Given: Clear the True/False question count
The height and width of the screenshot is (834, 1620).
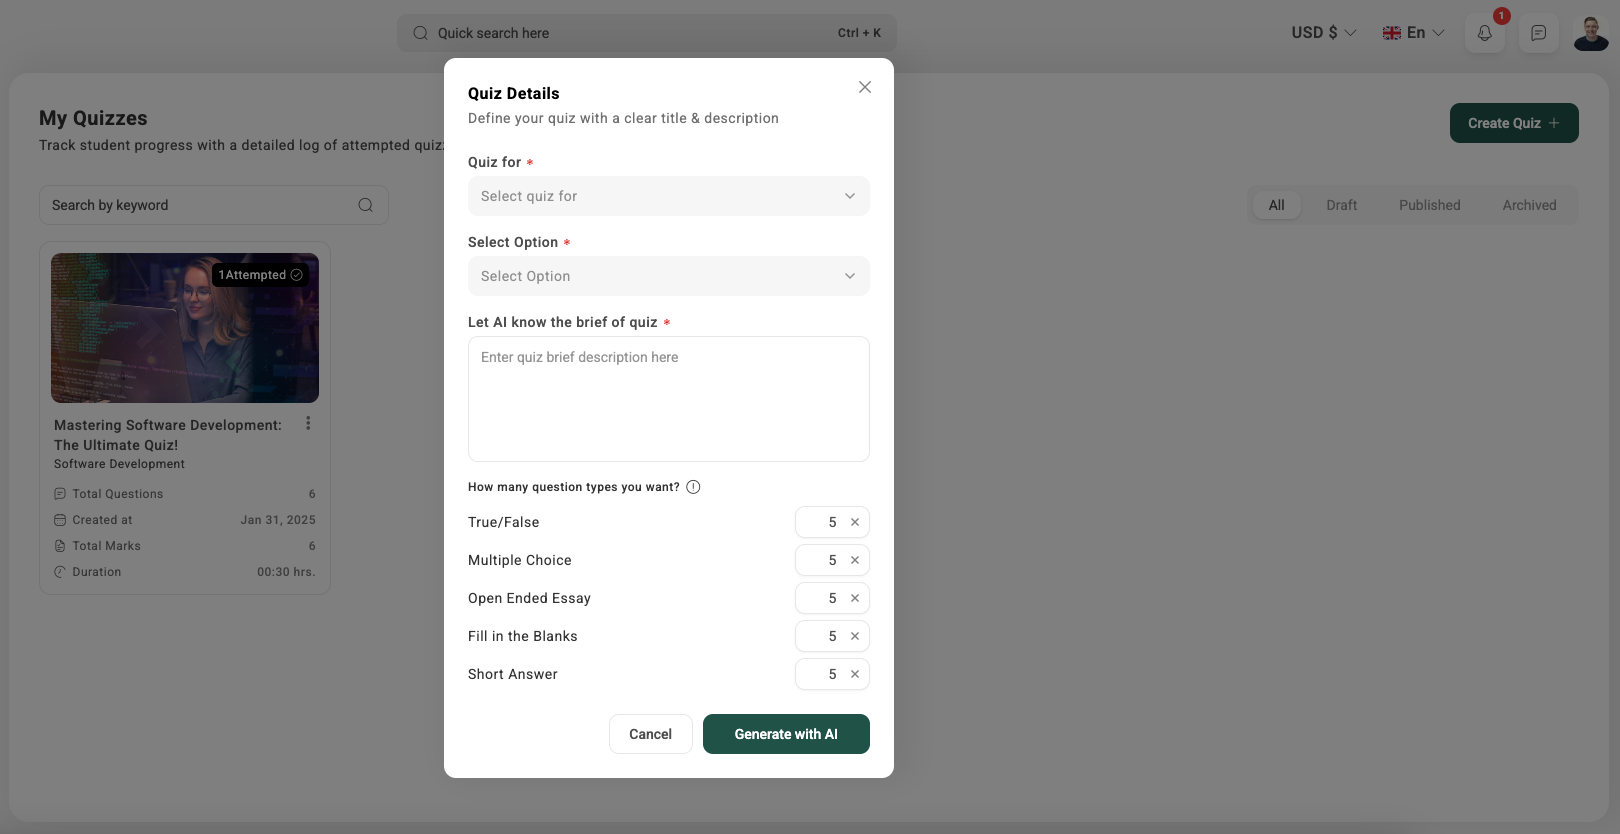Looking at the screenshot, I should click(855, 522).
